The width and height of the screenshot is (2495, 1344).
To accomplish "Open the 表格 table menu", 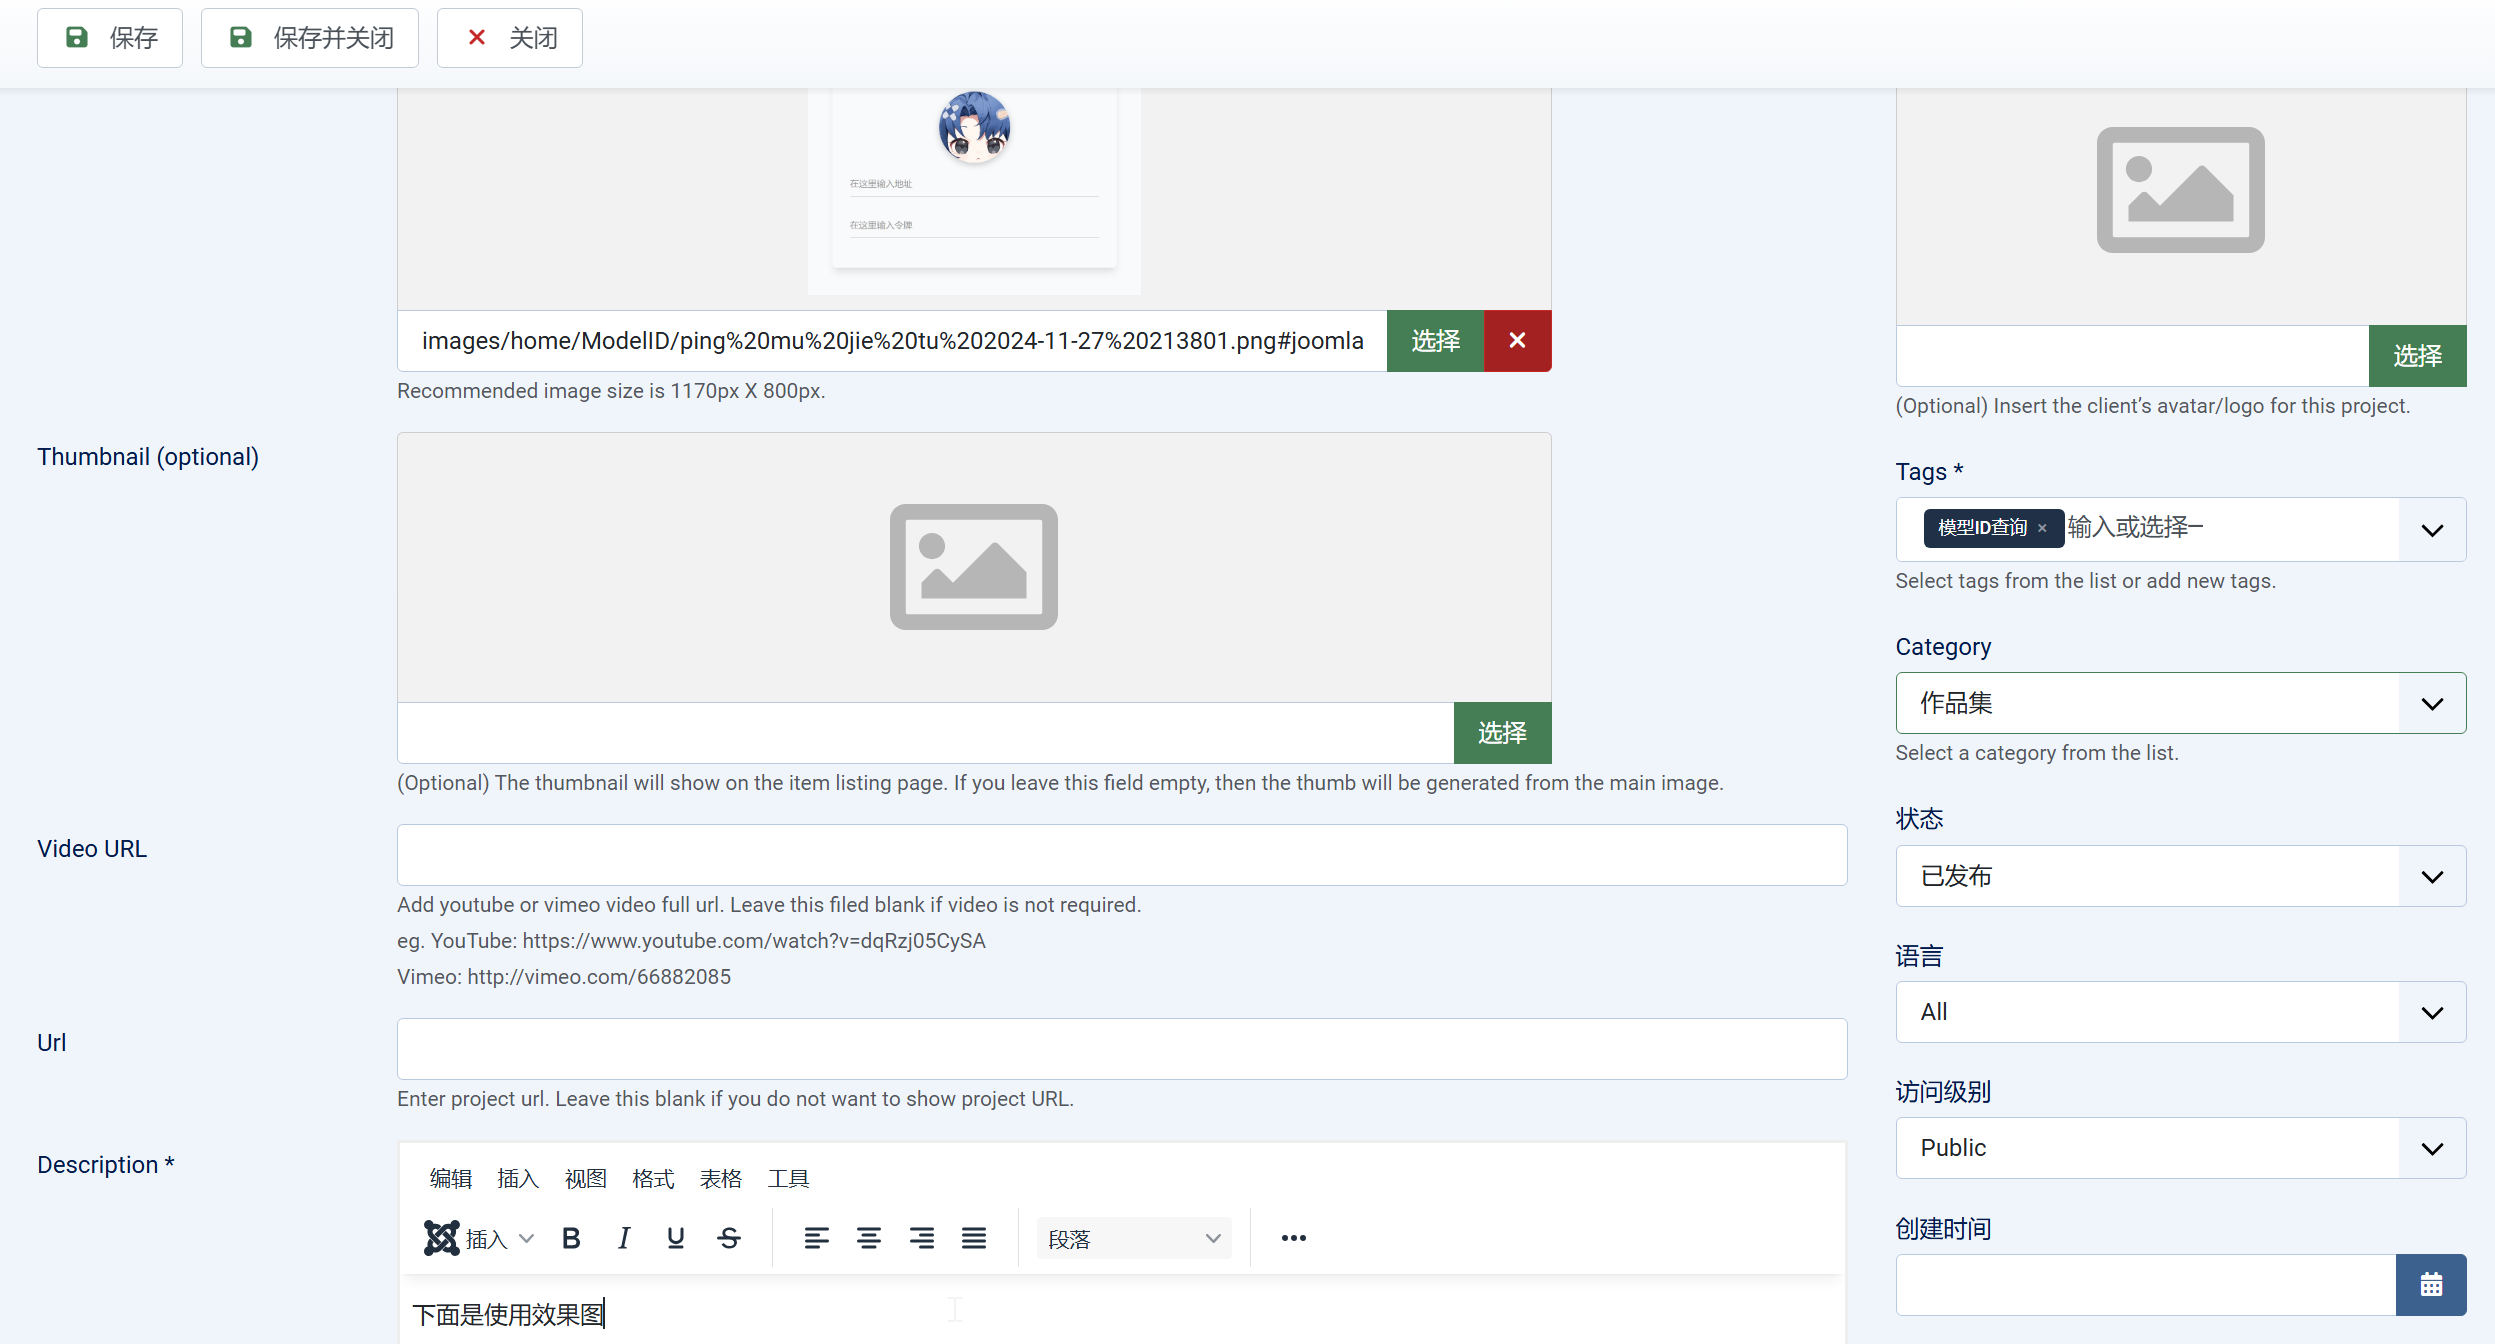I will (720, 1179).
